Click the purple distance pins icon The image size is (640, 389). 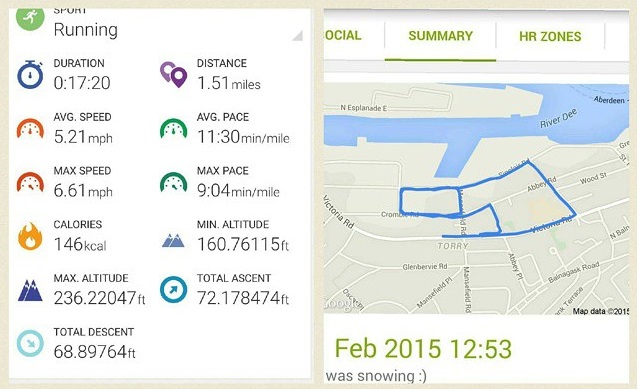coord(173,74)
